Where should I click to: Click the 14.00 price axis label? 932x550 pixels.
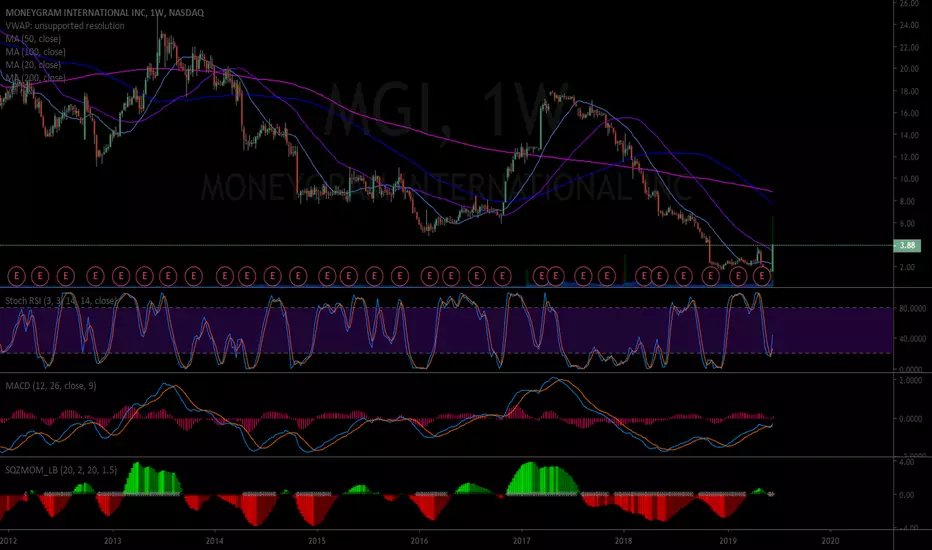(x=909, y=135)
